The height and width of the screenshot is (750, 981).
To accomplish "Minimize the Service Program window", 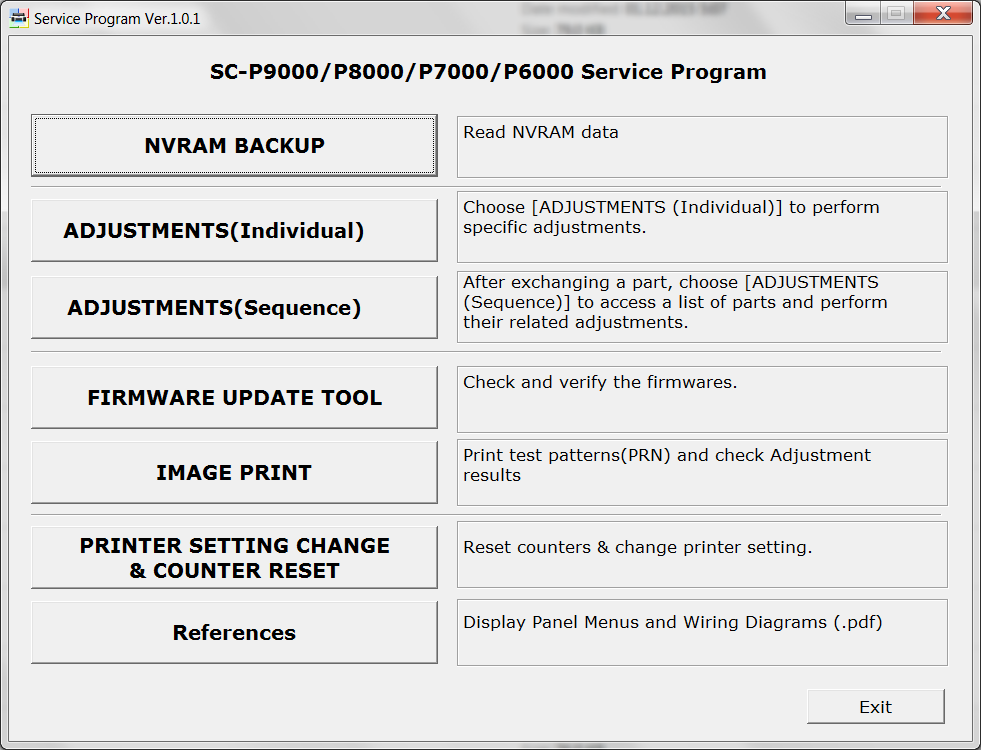I will click(x=863, y=14).
